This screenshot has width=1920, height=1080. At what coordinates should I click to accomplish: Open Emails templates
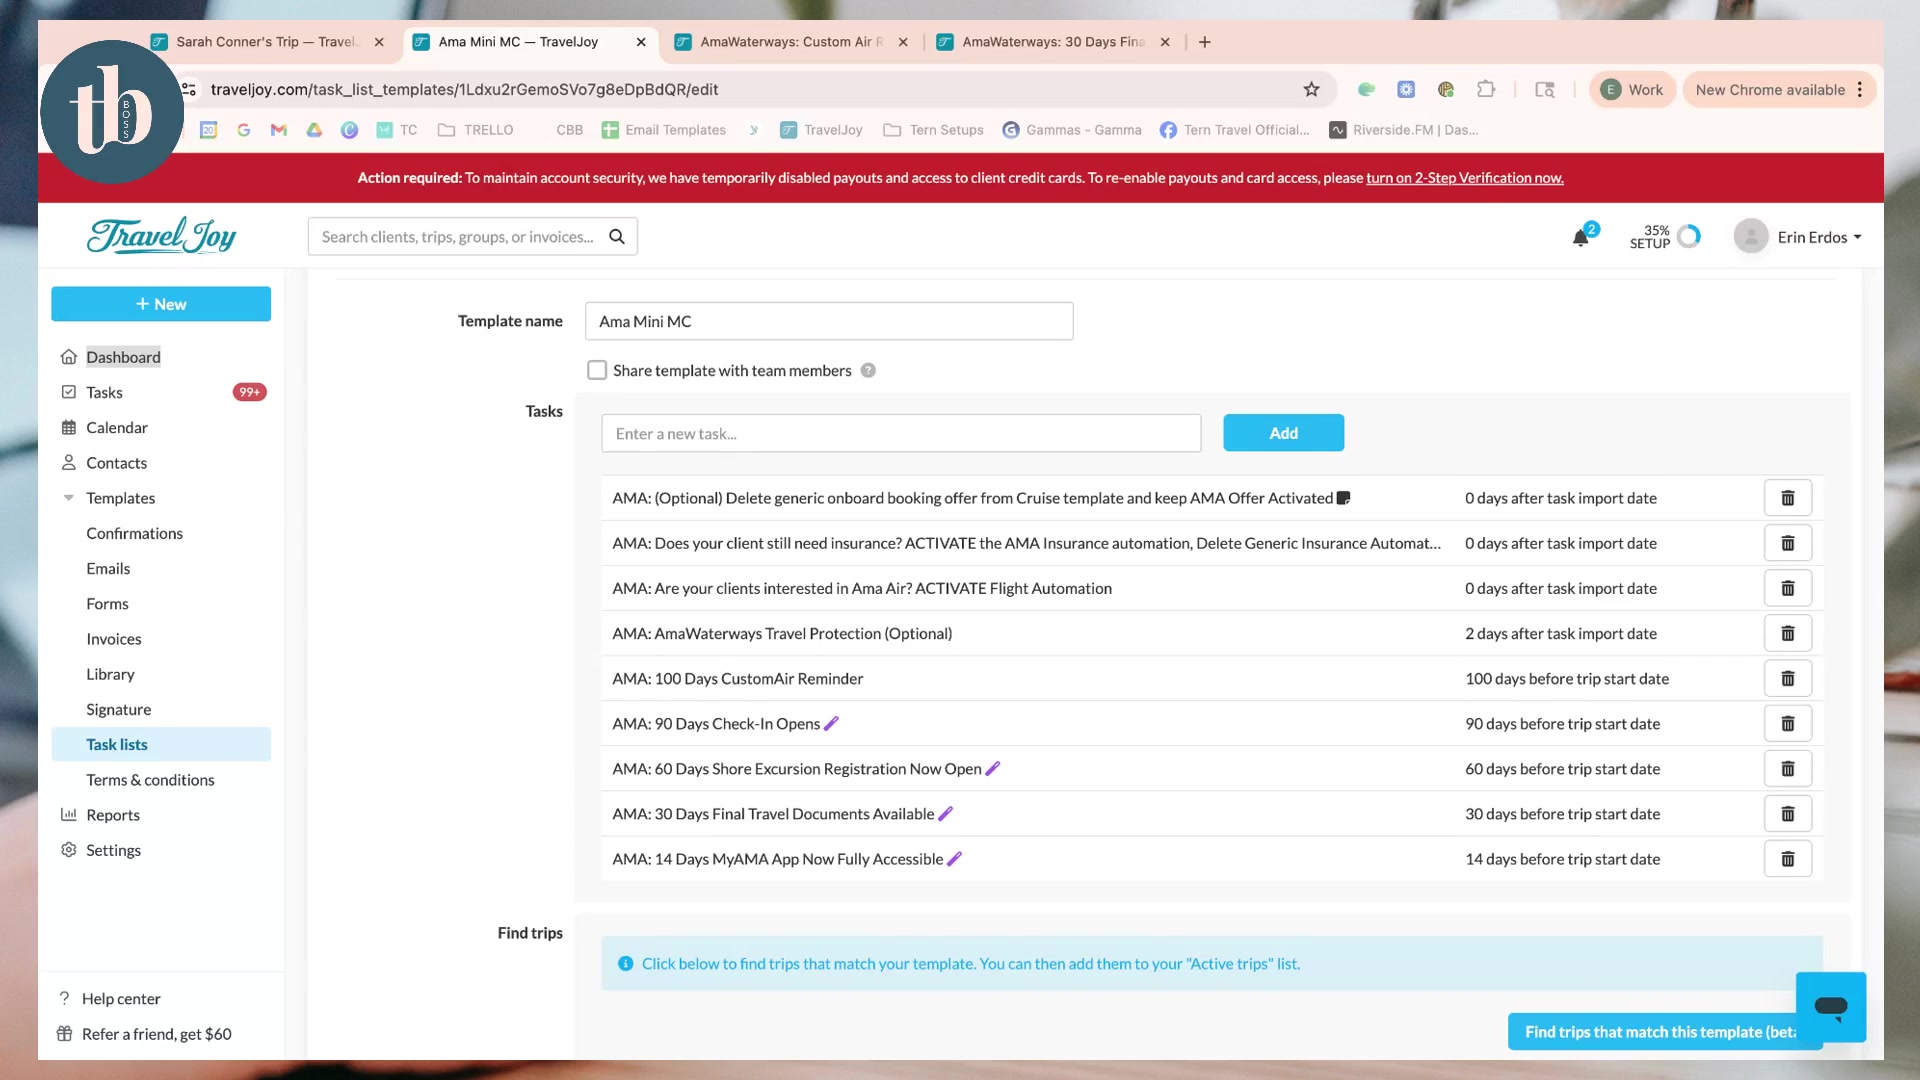pos(108,568)
